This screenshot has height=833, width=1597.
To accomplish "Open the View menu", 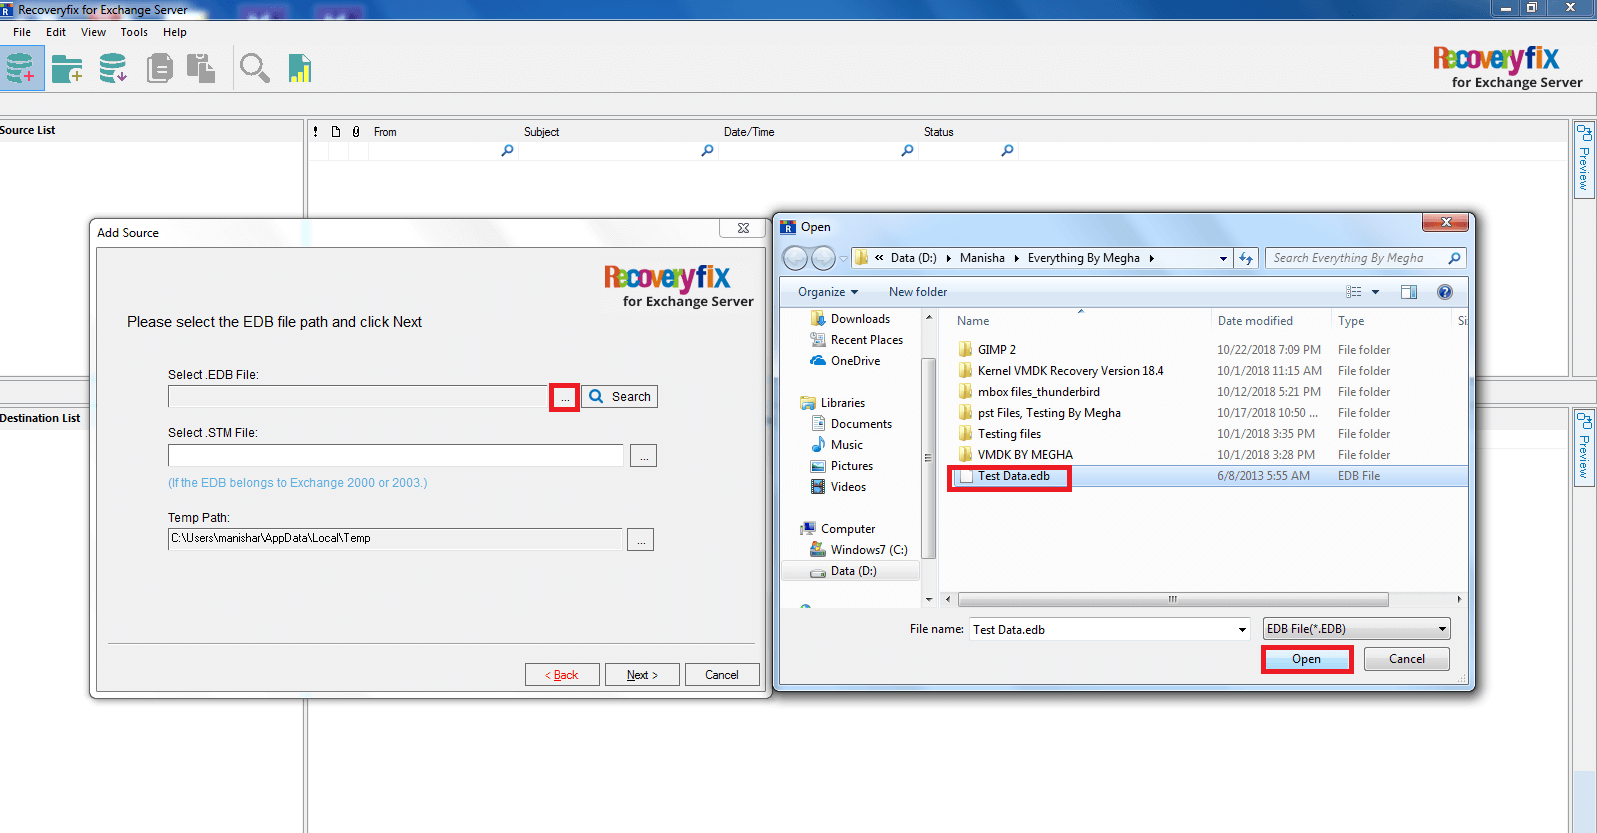I will tap(93, 32).
